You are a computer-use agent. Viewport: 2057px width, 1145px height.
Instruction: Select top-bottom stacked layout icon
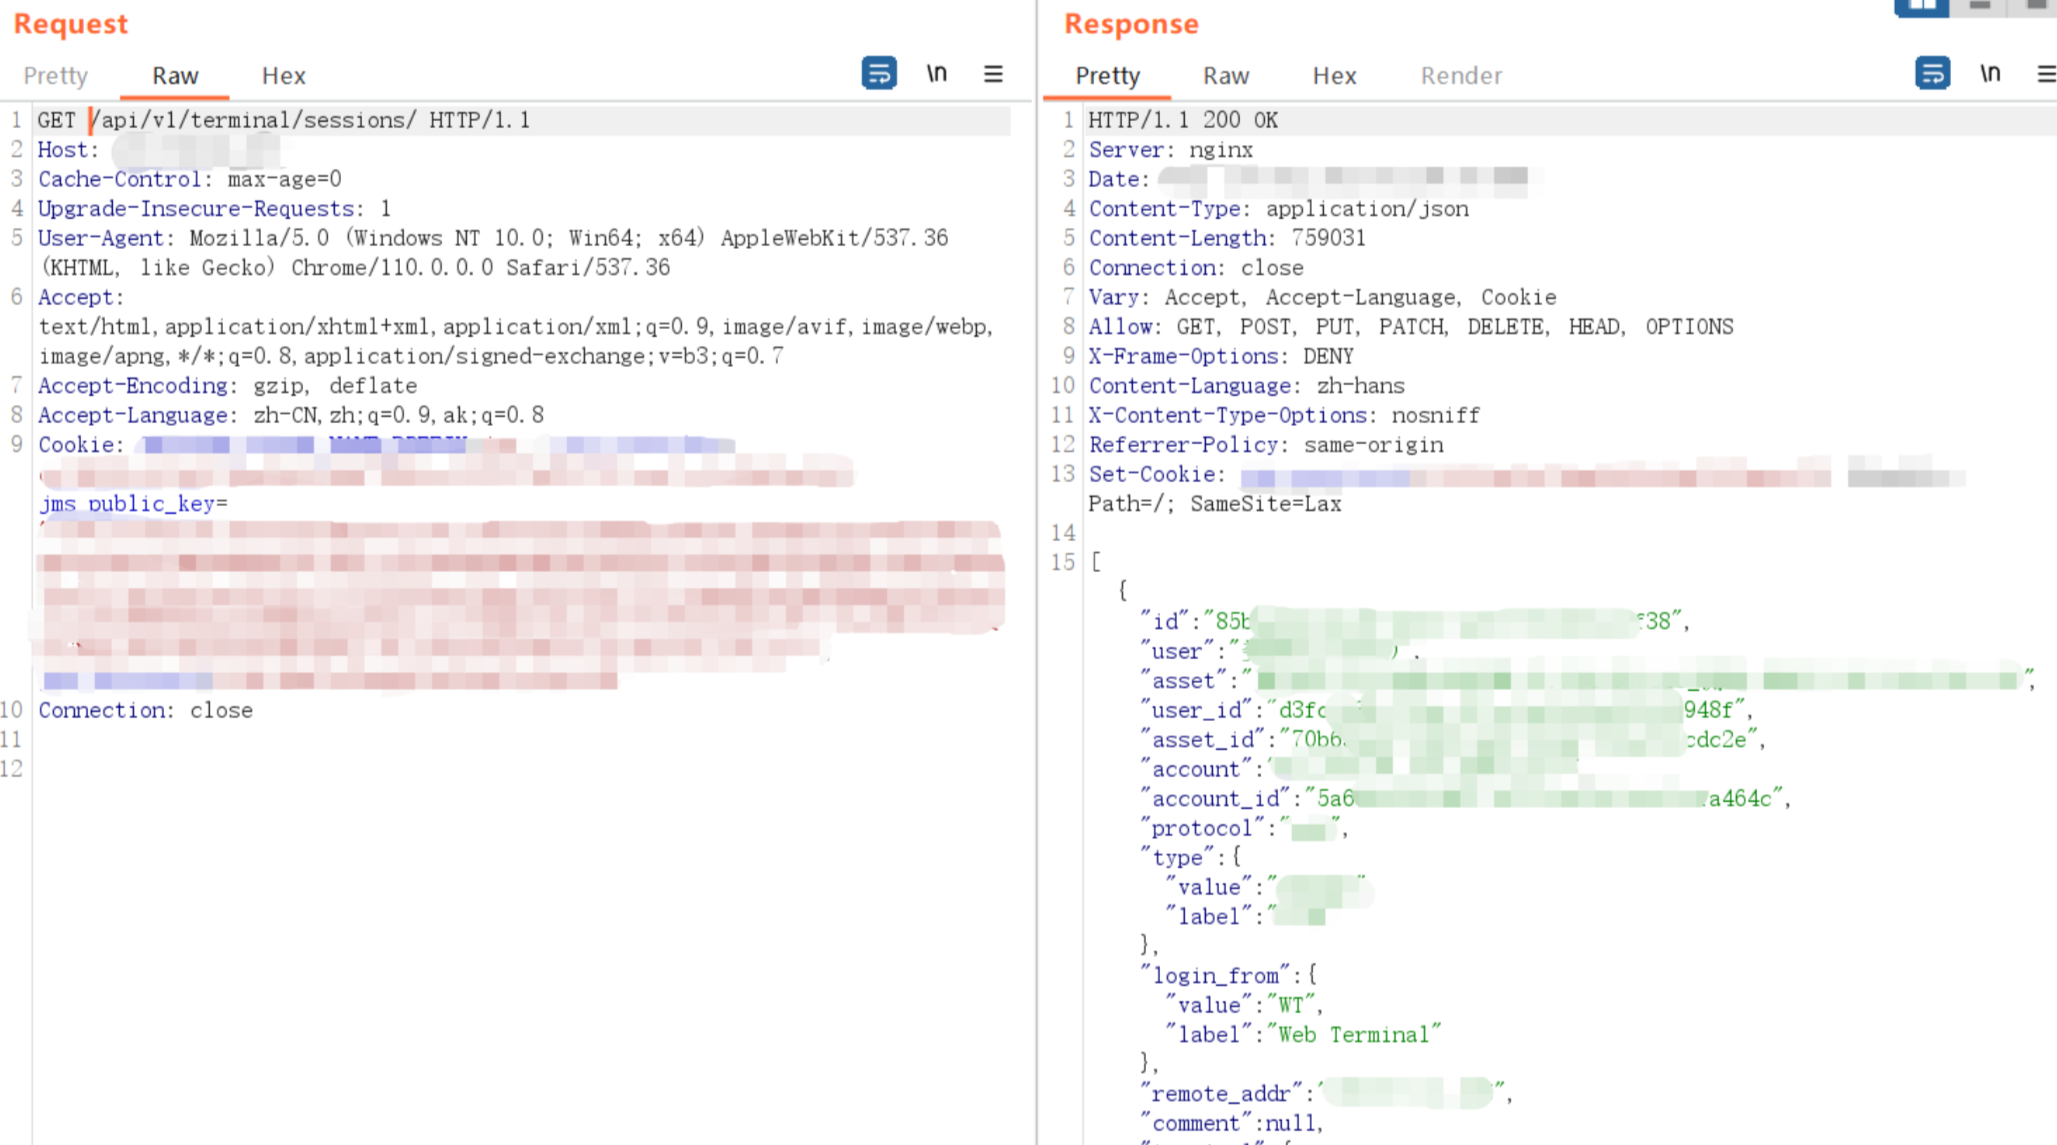(1979, 7)
